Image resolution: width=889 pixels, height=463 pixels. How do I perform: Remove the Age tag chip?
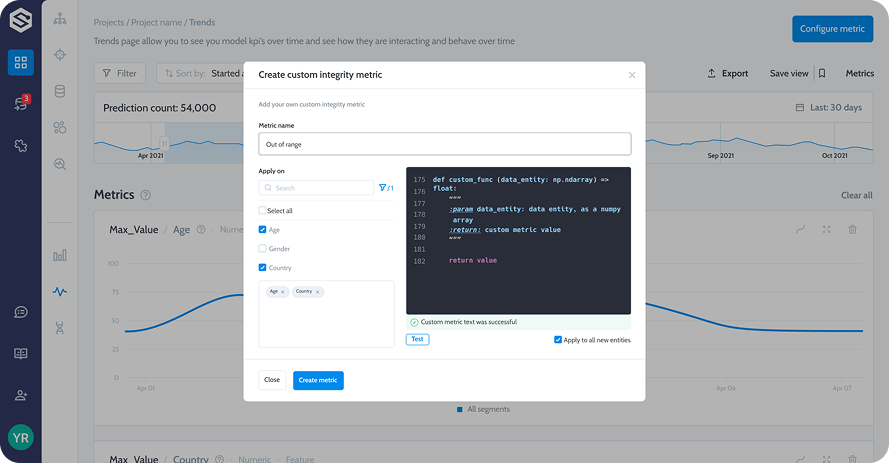[283, 292]
